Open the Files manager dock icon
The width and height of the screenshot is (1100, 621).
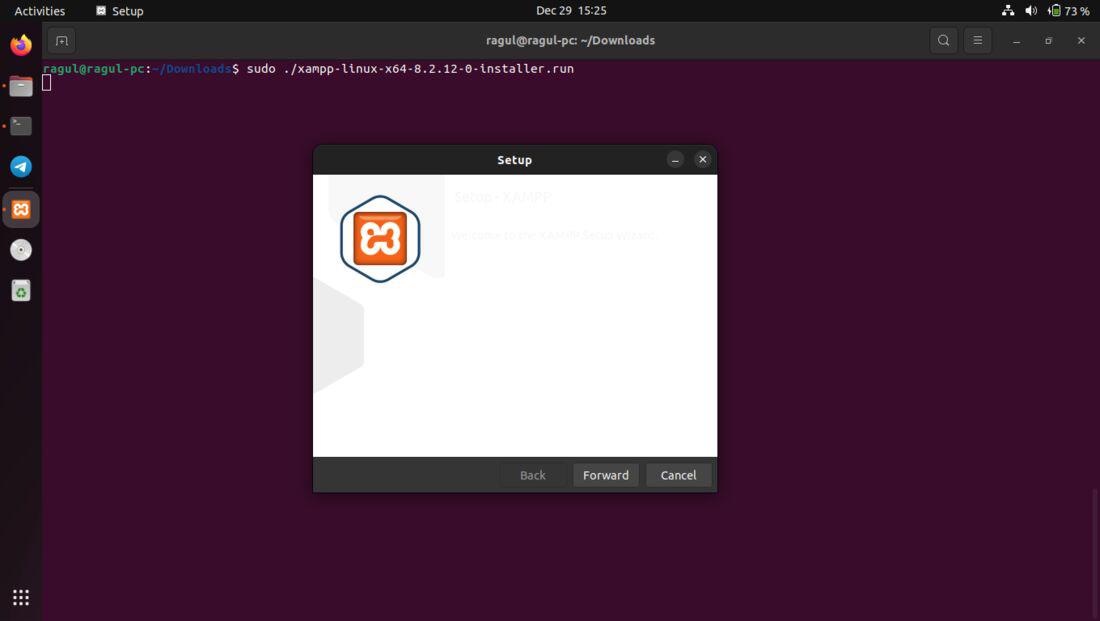[21, 86]
